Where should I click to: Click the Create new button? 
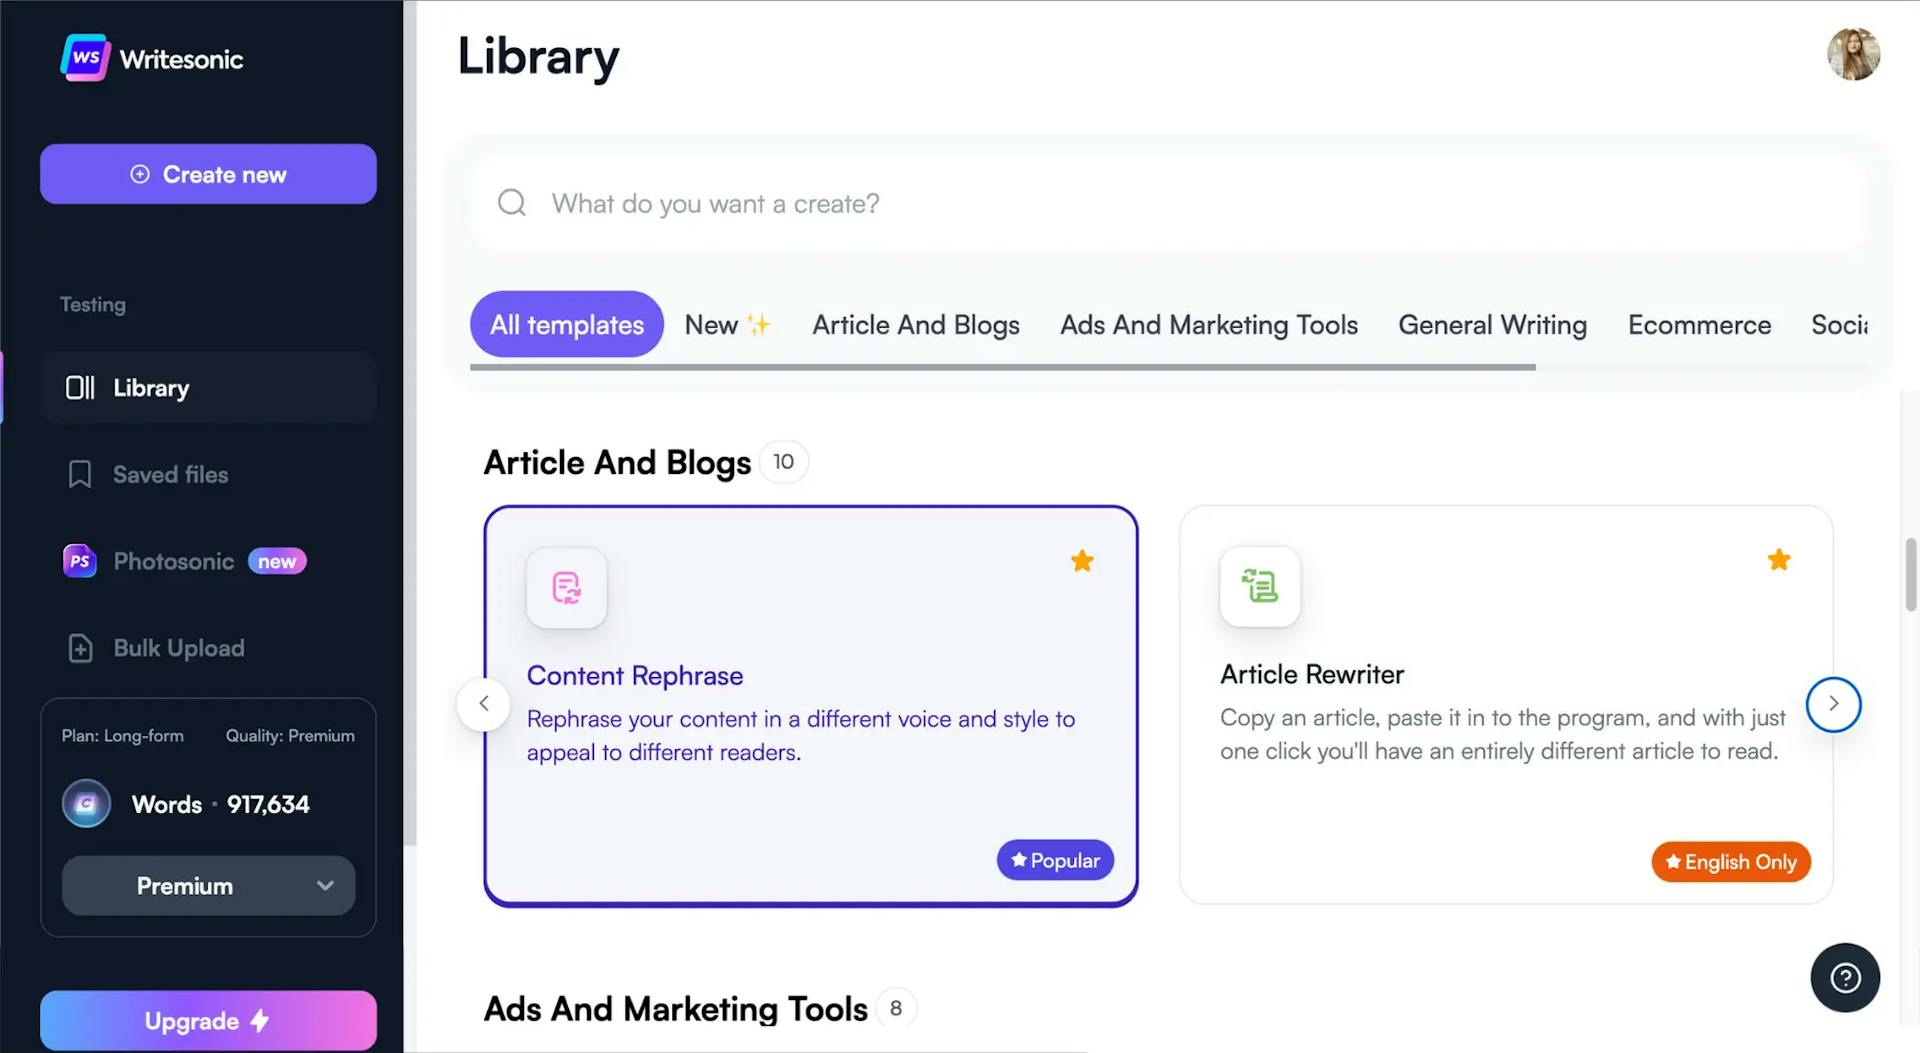[207, 173]
